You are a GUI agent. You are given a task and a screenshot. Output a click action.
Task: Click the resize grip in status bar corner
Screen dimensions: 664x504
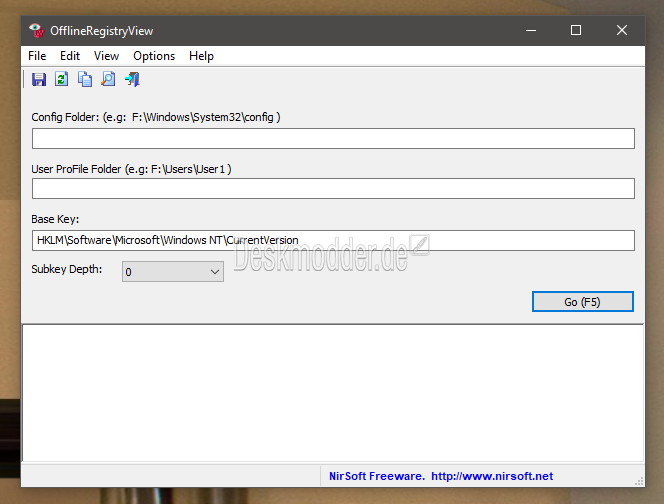tap(639, 481)
